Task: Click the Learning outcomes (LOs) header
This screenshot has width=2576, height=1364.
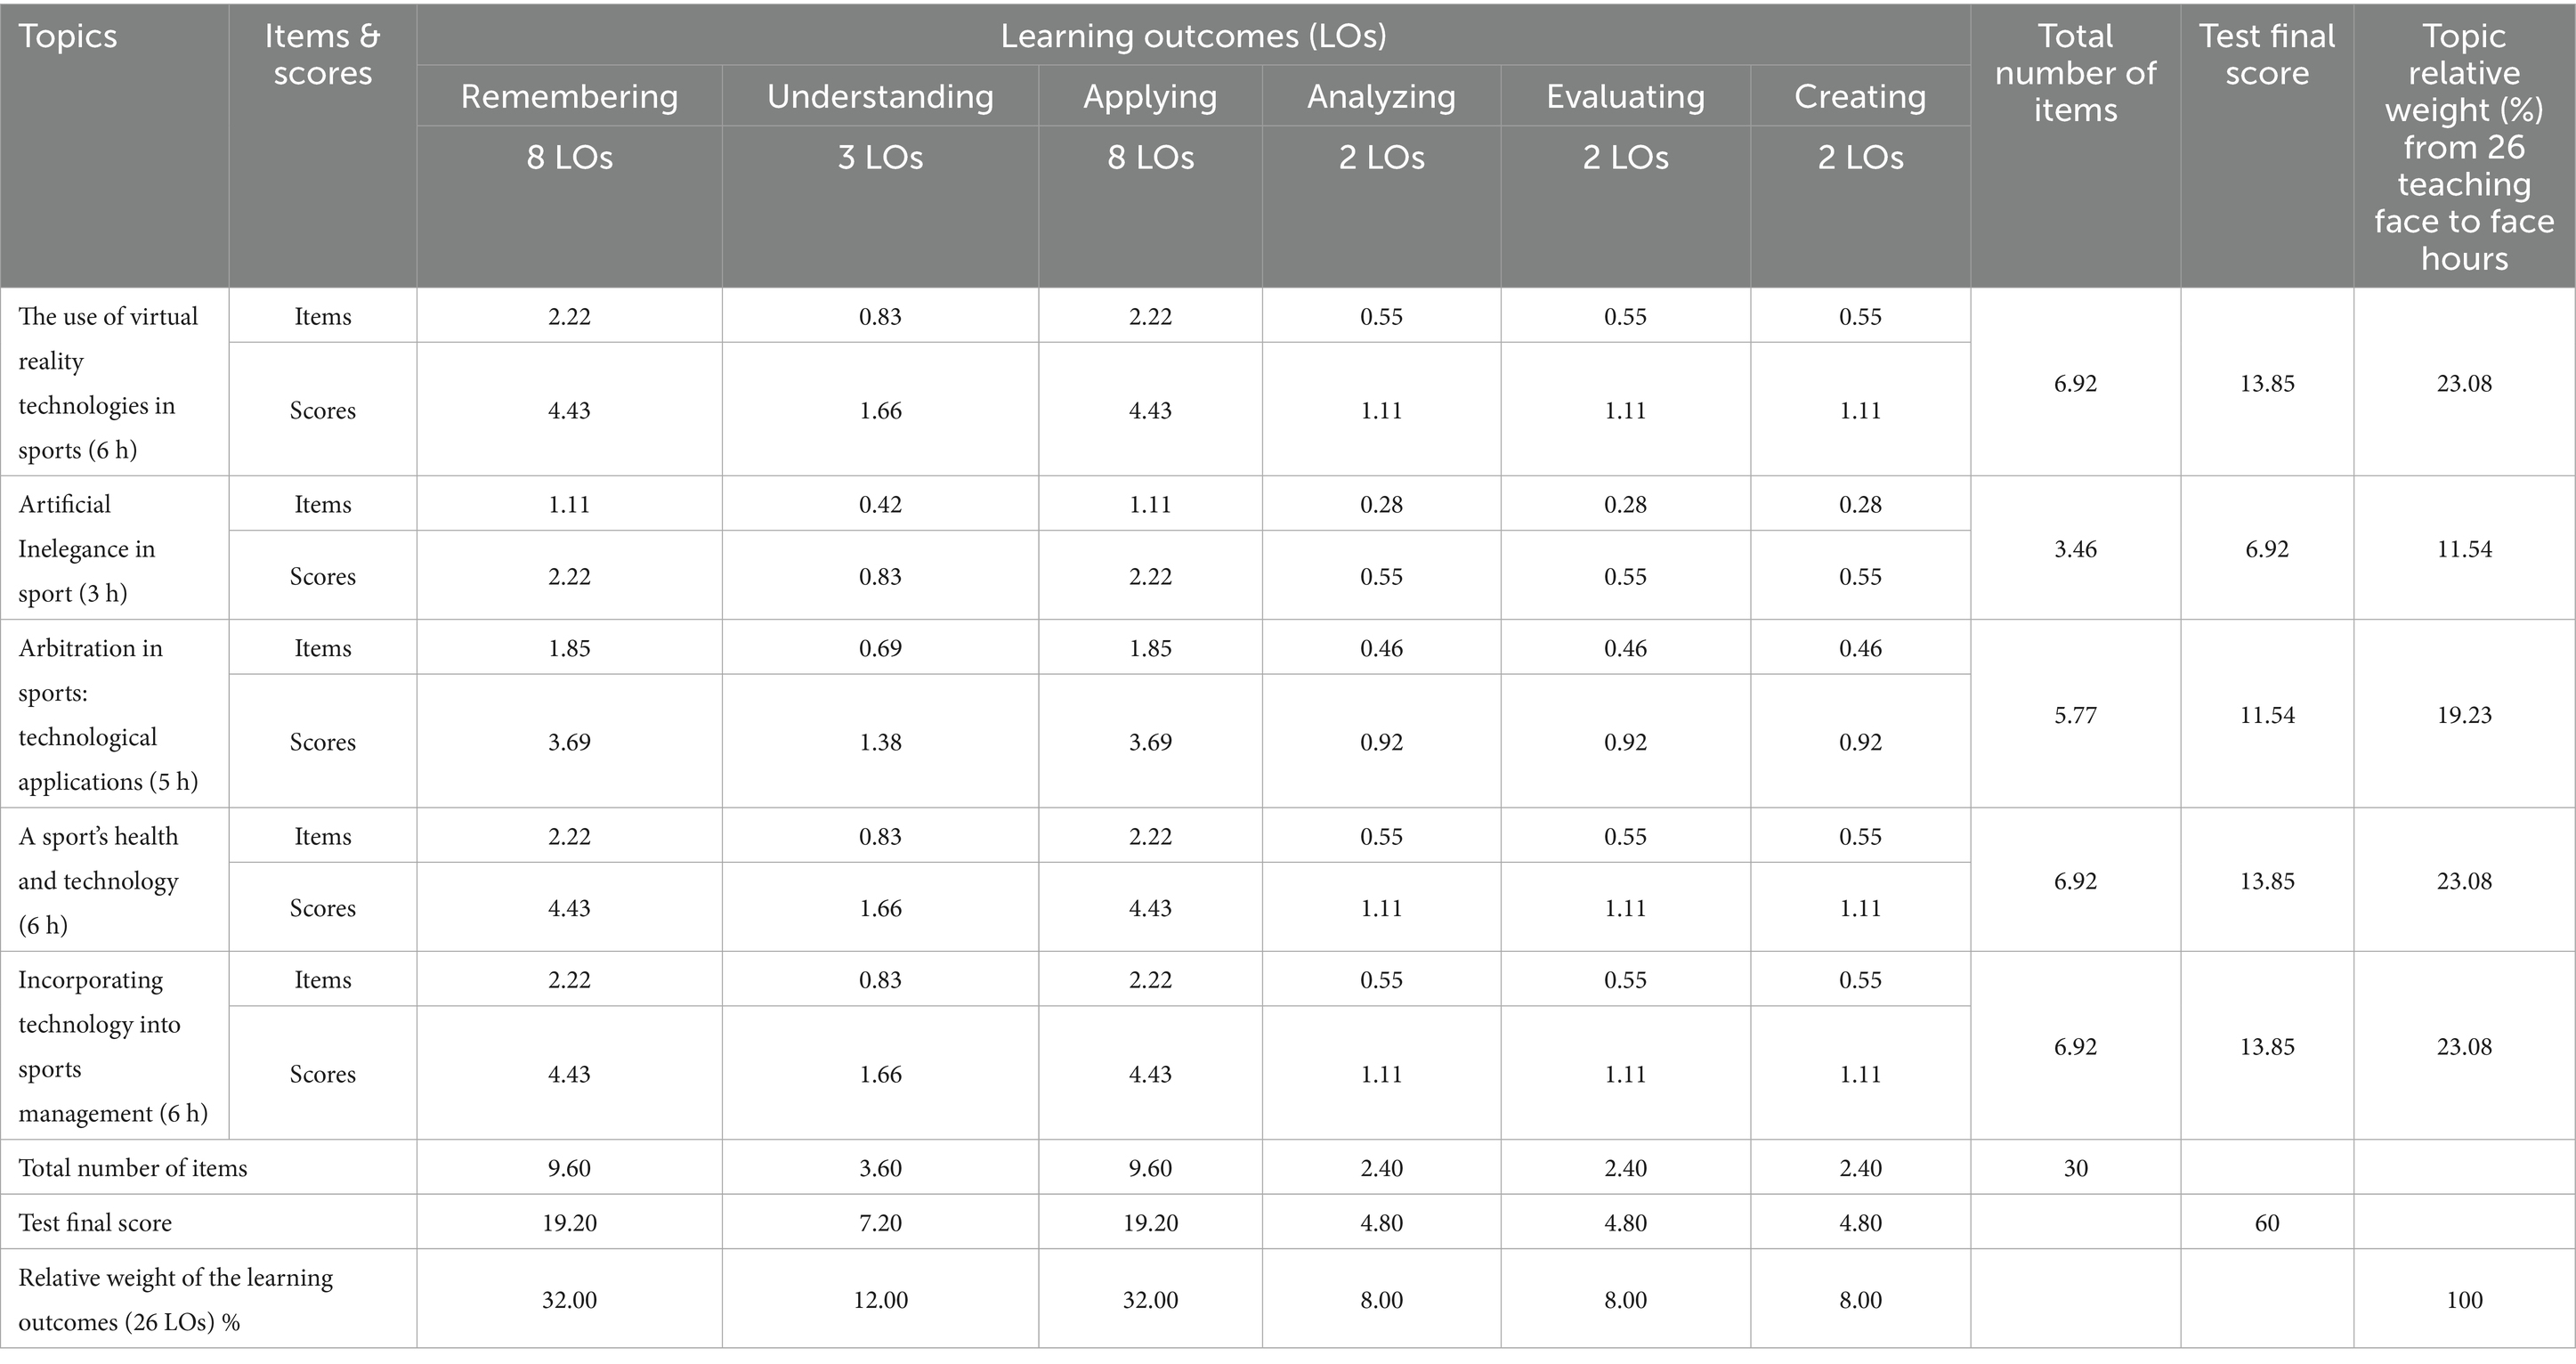Action: [1193, 37]
